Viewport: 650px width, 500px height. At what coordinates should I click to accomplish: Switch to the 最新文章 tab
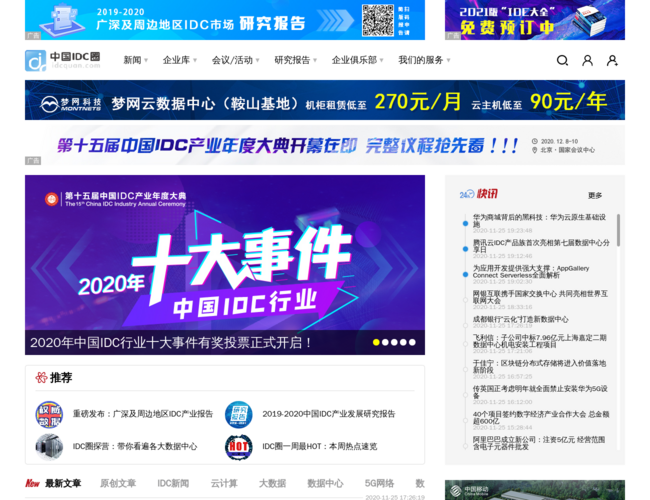pos(63,483)
